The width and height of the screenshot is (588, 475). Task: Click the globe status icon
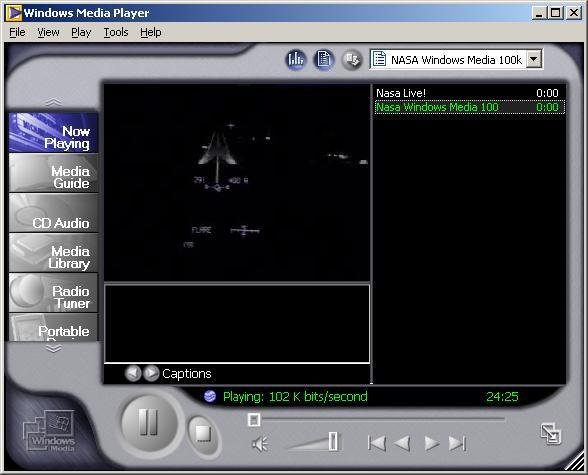pyautogui.click(x=210, y=396)
